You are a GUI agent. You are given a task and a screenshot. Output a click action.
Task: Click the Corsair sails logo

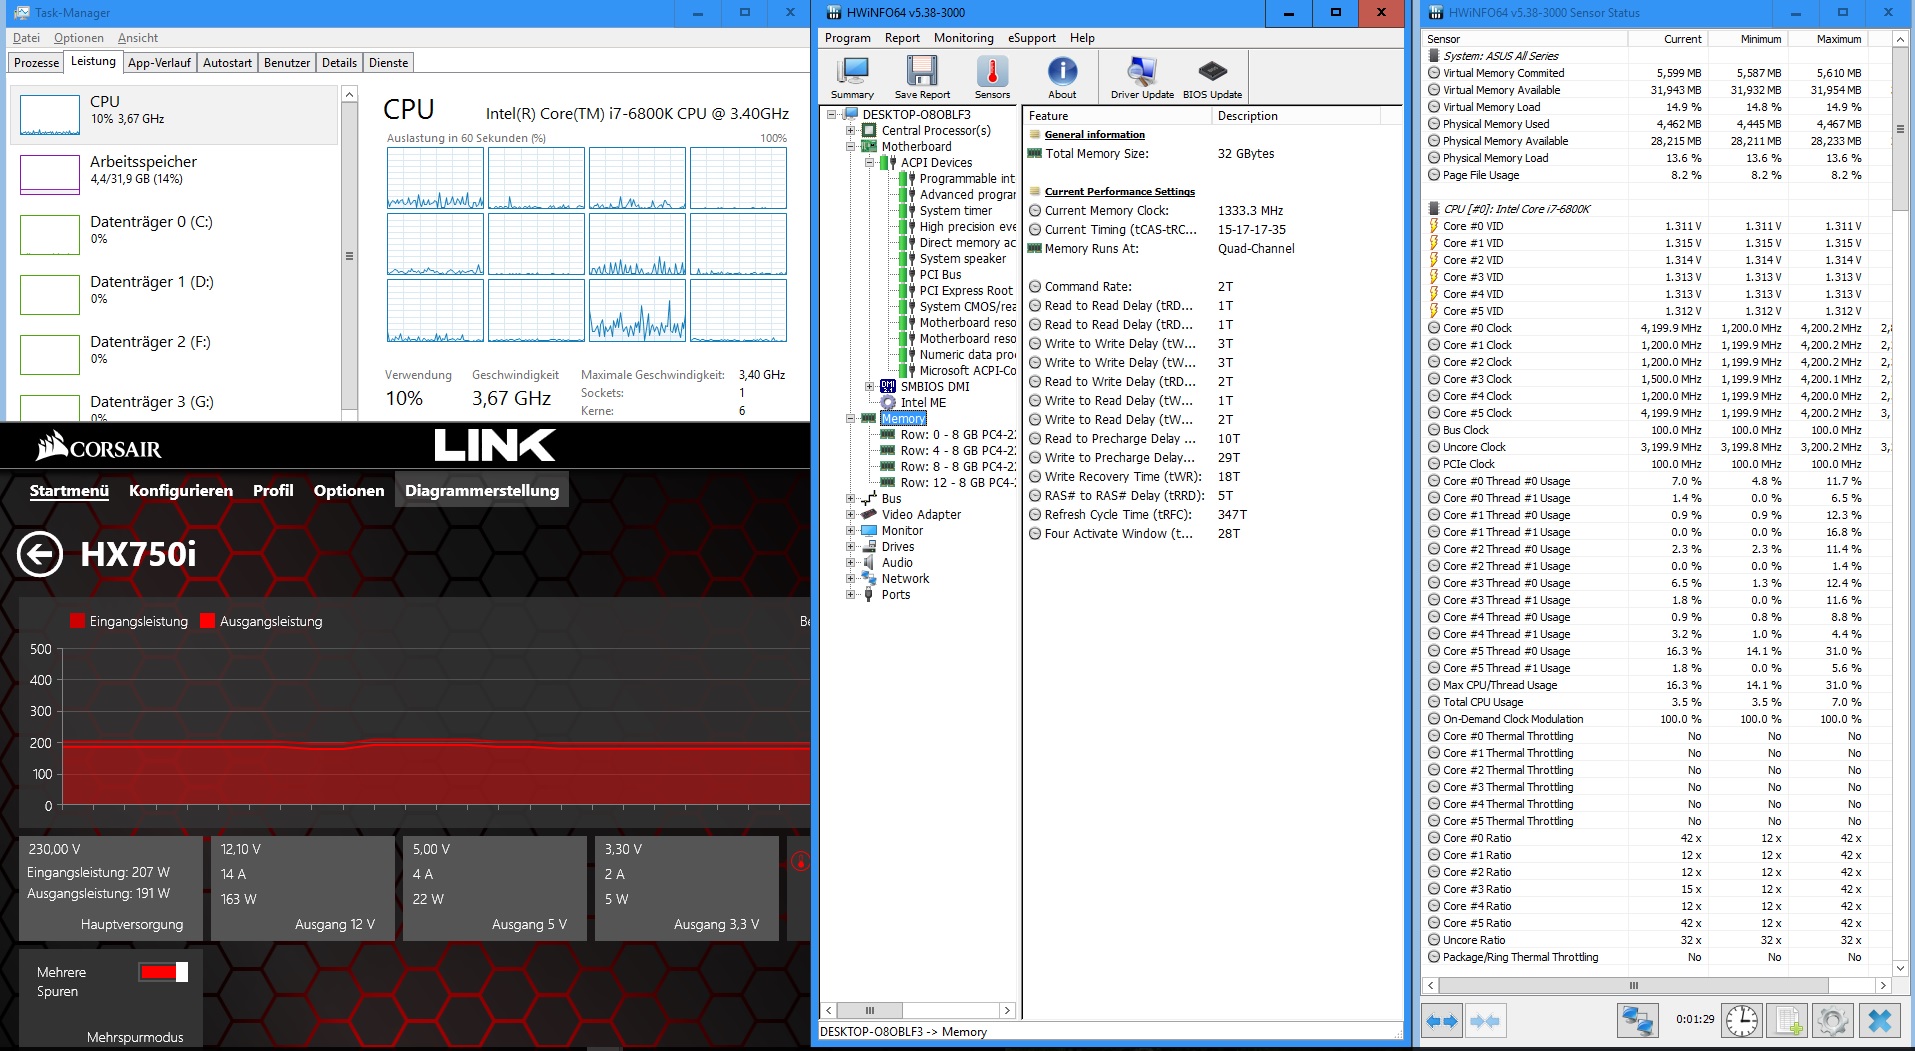click(52, 446)
